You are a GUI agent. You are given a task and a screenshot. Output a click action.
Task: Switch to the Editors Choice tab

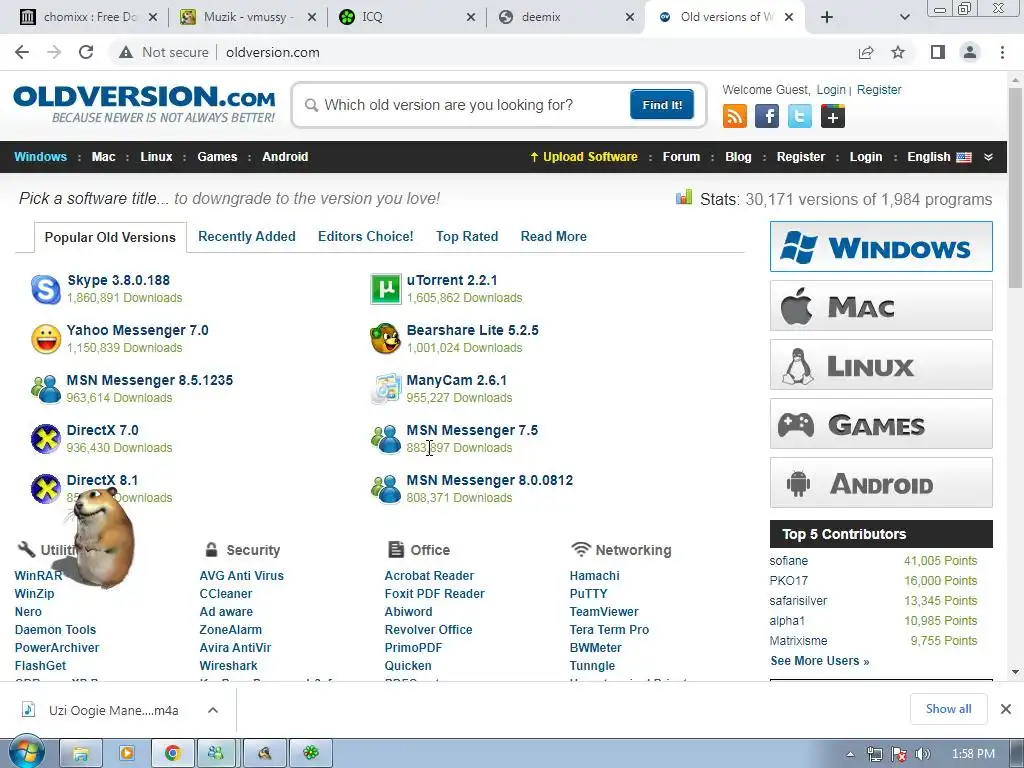click(366, 236)
